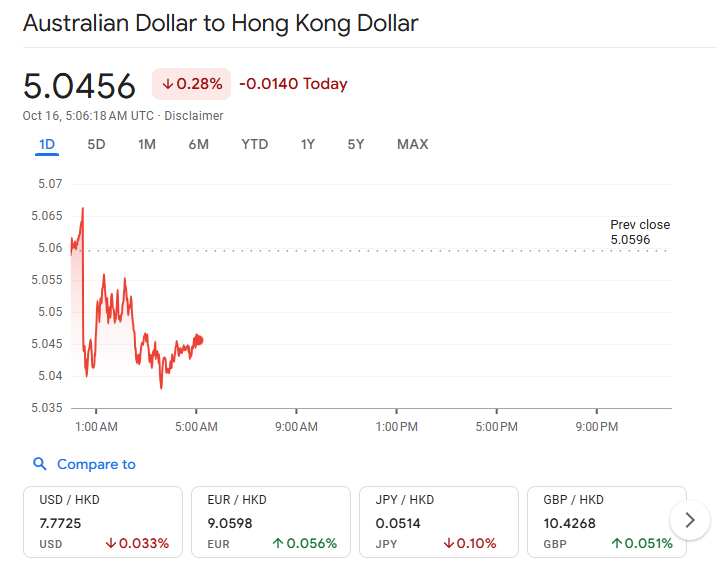Viewport: 717px width, 572px height.
Task: Switch to the 5D time range
Action: (x=96, y=144)
